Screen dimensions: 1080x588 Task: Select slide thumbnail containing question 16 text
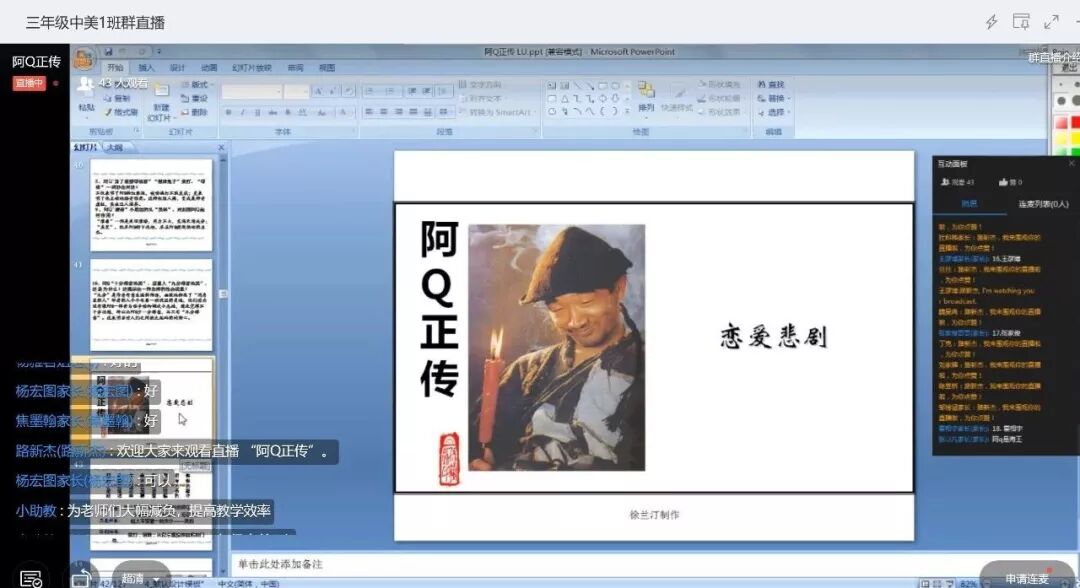151,305
